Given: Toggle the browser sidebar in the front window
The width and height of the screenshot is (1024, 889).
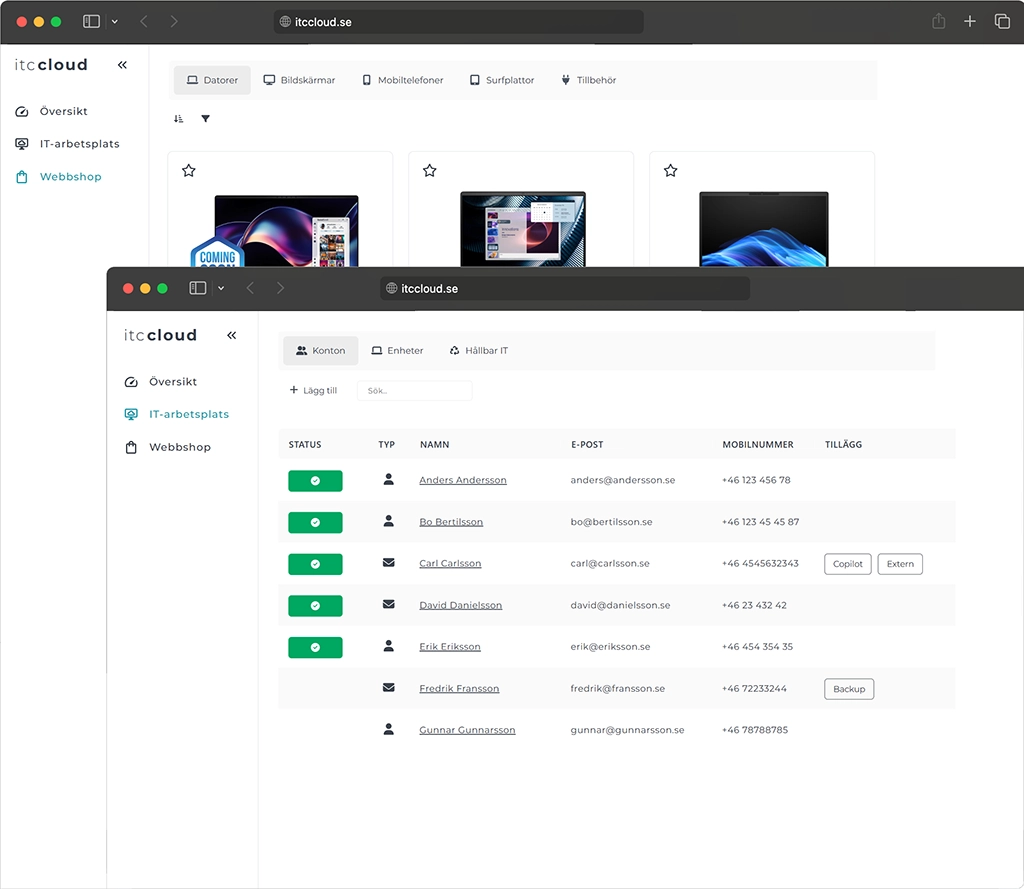Looking at the screenshot, I should [x=198, y=288].
